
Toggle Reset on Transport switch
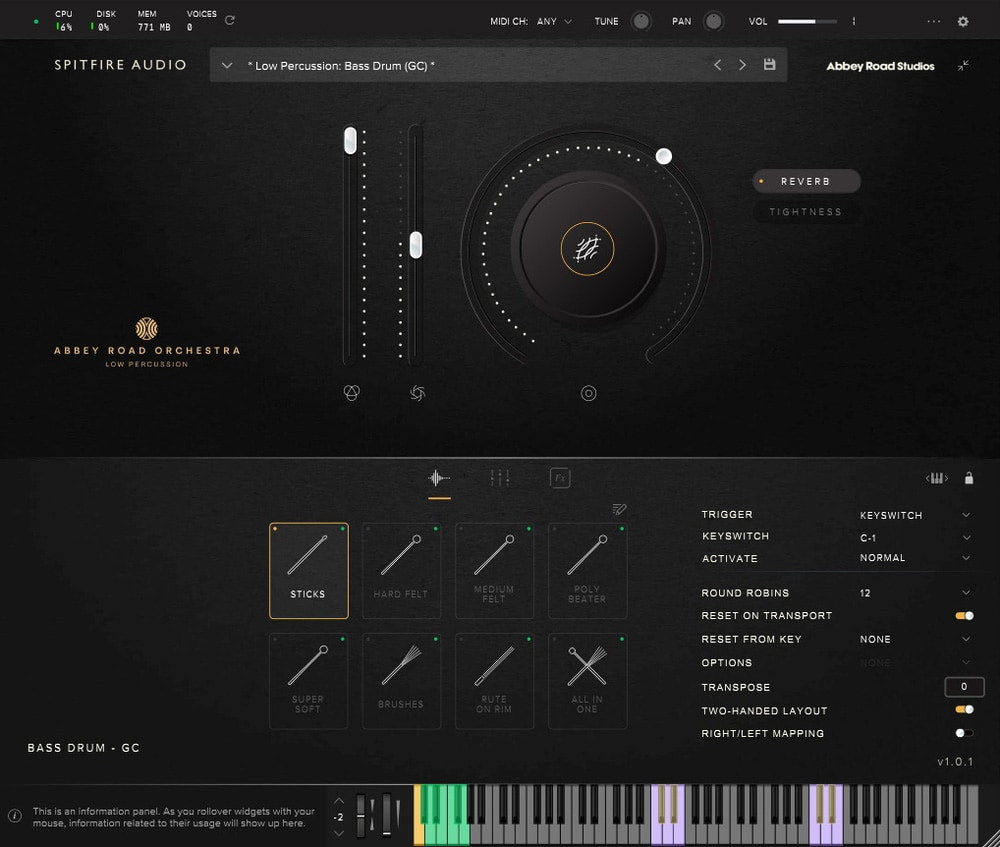point(964,616)
